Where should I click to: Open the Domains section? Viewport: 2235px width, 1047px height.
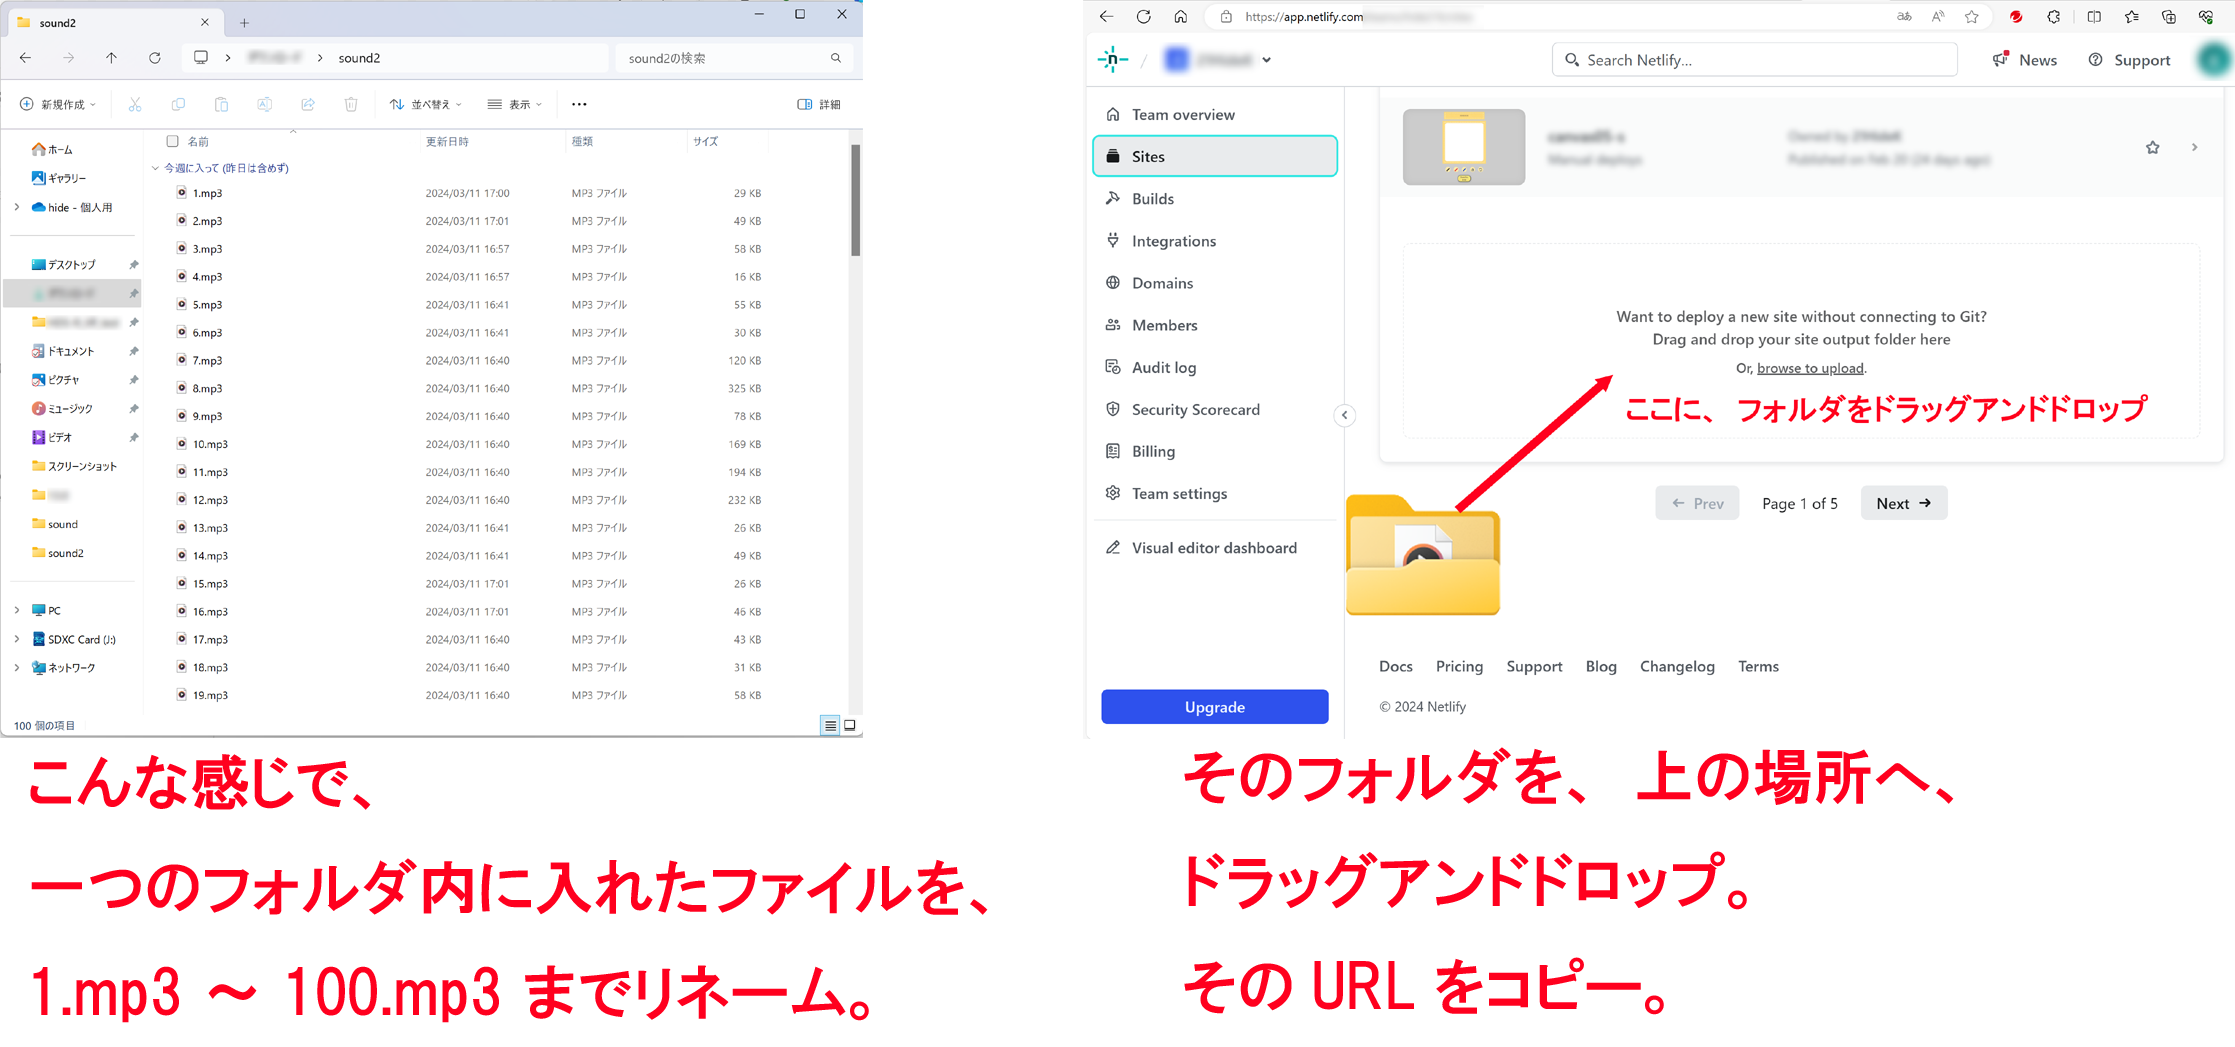pos(1162,283)
